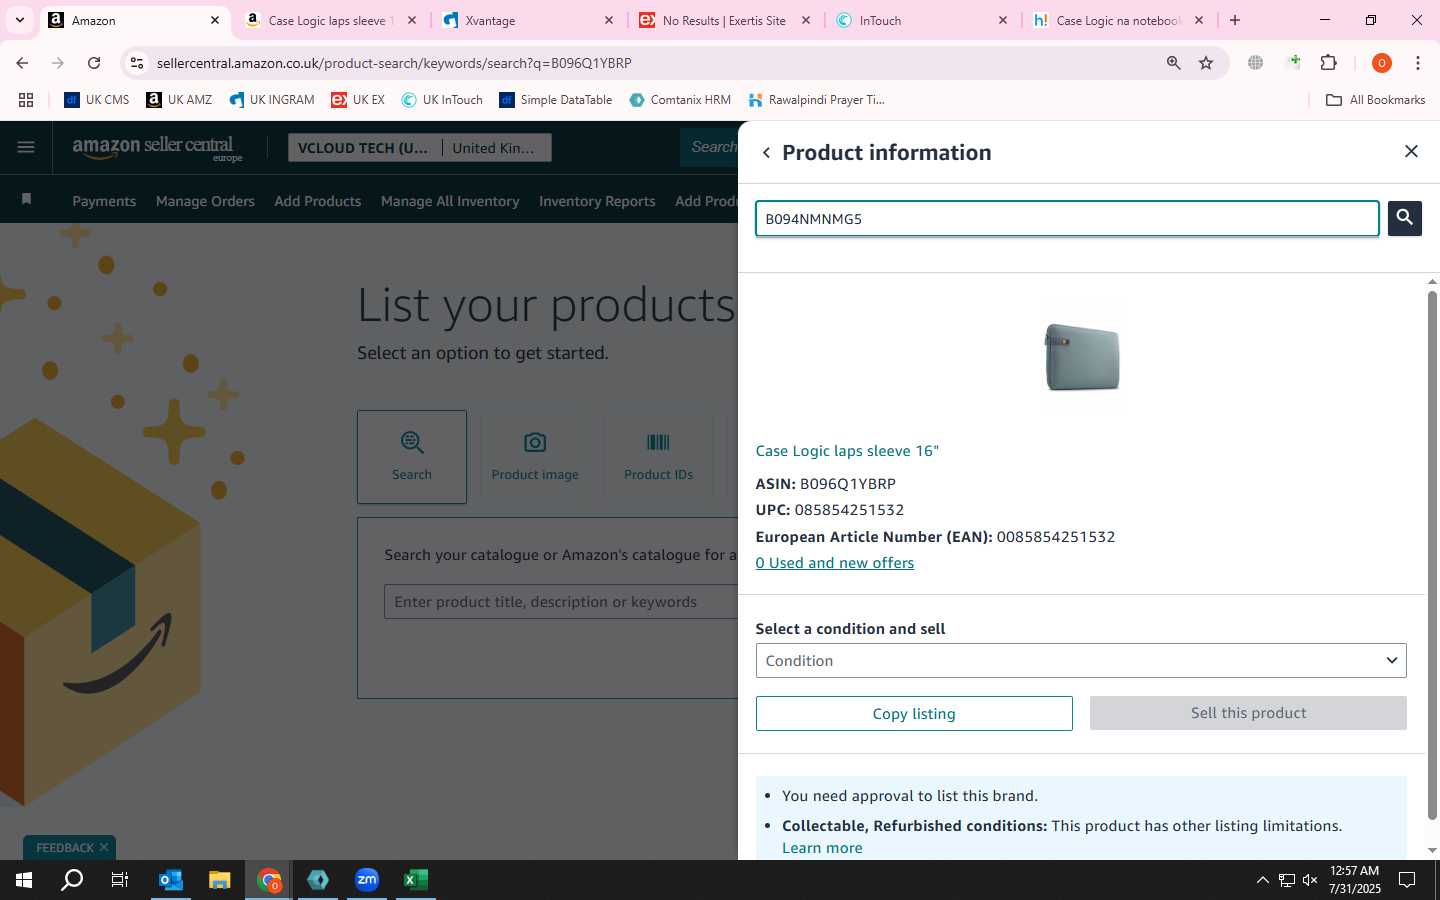Image resolution: width=1440 pixels, height=900 pixels.
Task: Open UK INGRAM bookmark
Action: [271, 100]
